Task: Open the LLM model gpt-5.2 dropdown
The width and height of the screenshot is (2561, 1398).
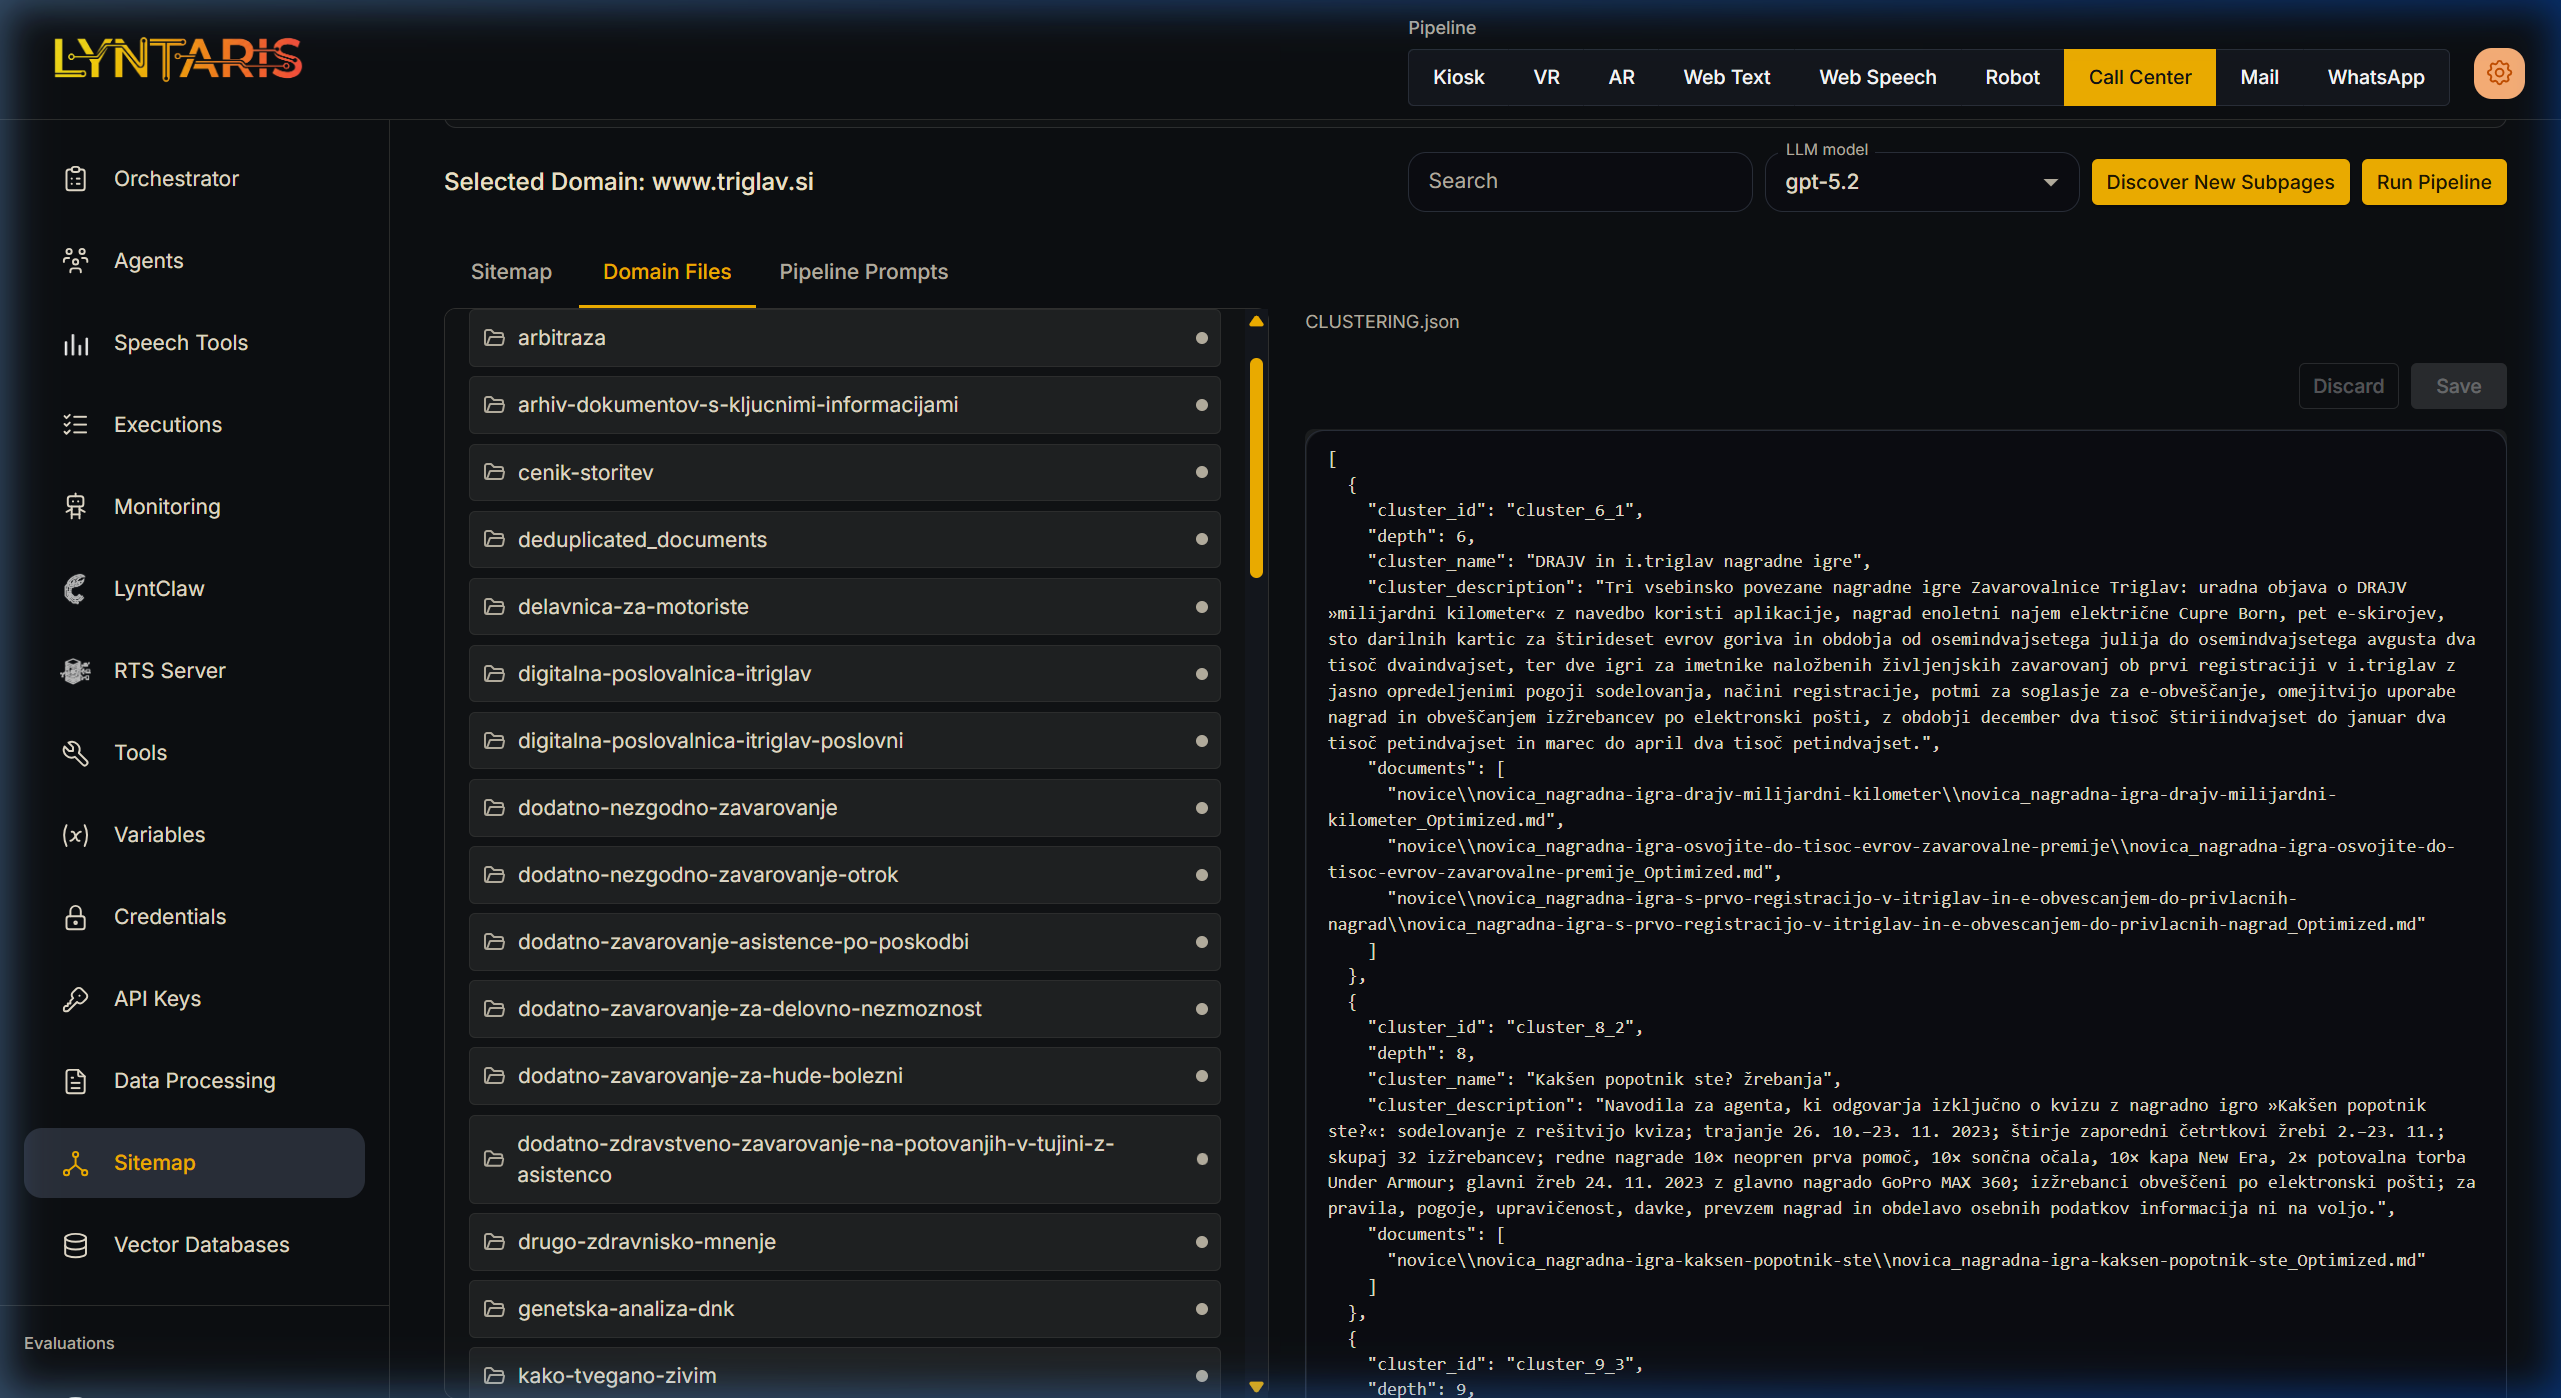Action: pos(1921,182)
